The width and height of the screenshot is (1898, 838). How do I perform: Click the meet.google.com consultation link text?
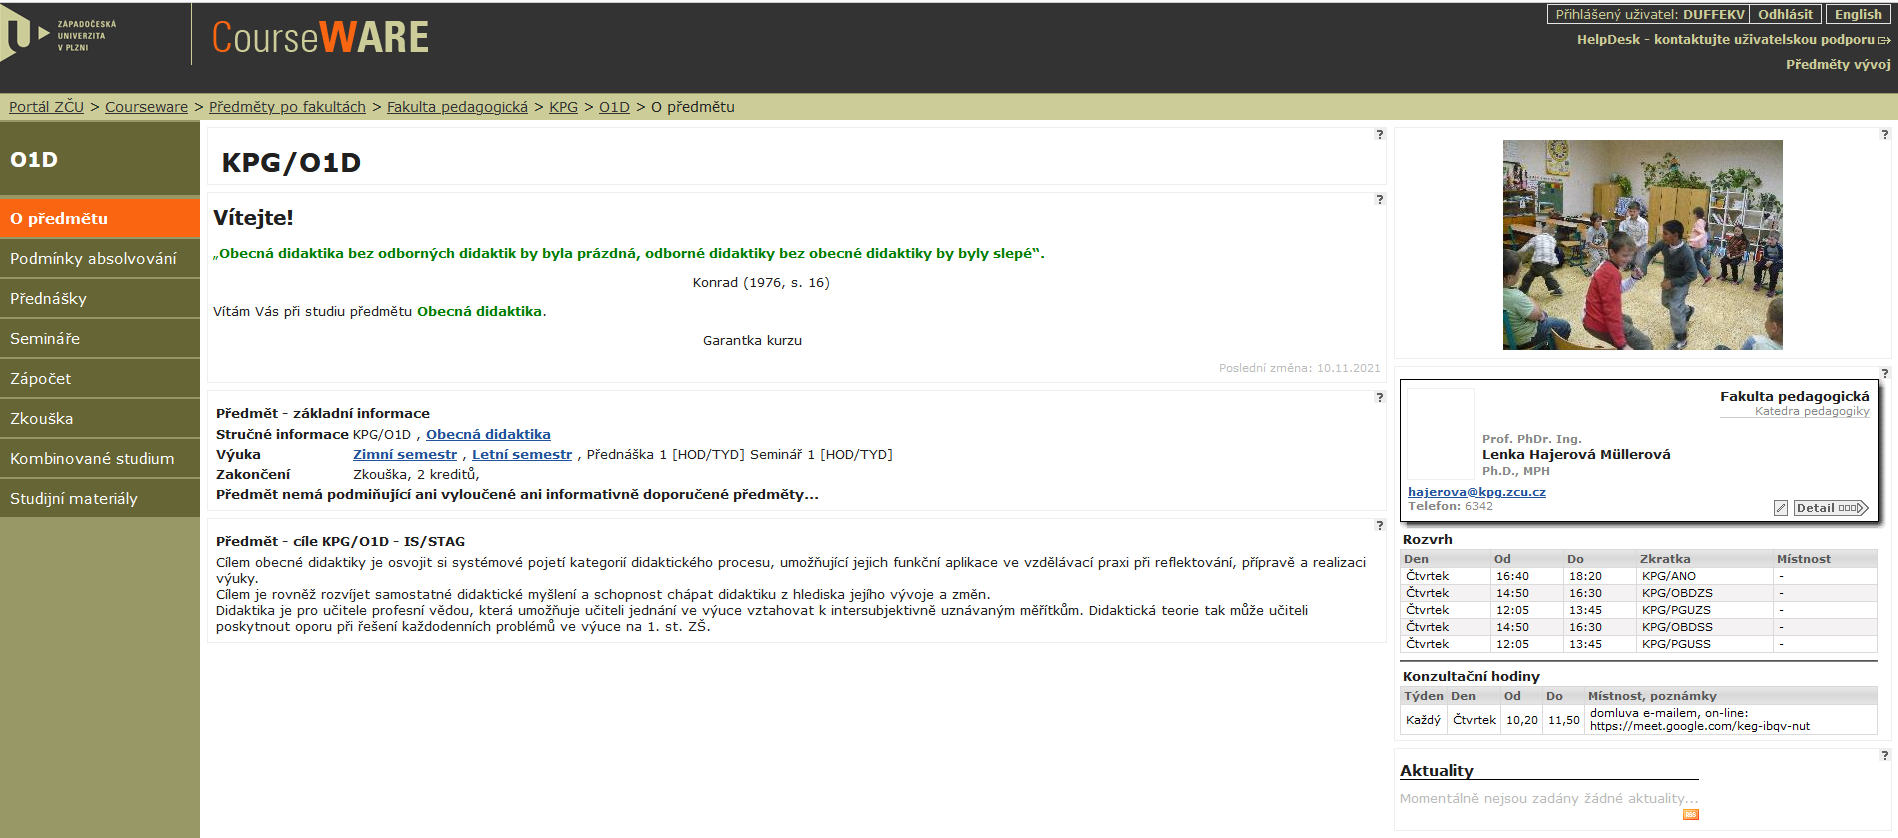pyautogui.click(x=1699, y=726)
